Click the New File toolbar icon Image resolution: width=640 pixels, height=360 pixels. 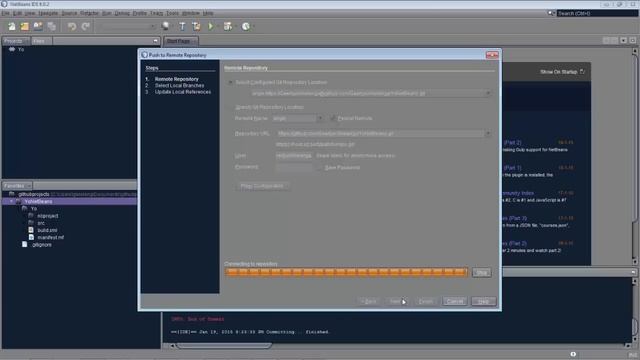click(x=11, y=27)
